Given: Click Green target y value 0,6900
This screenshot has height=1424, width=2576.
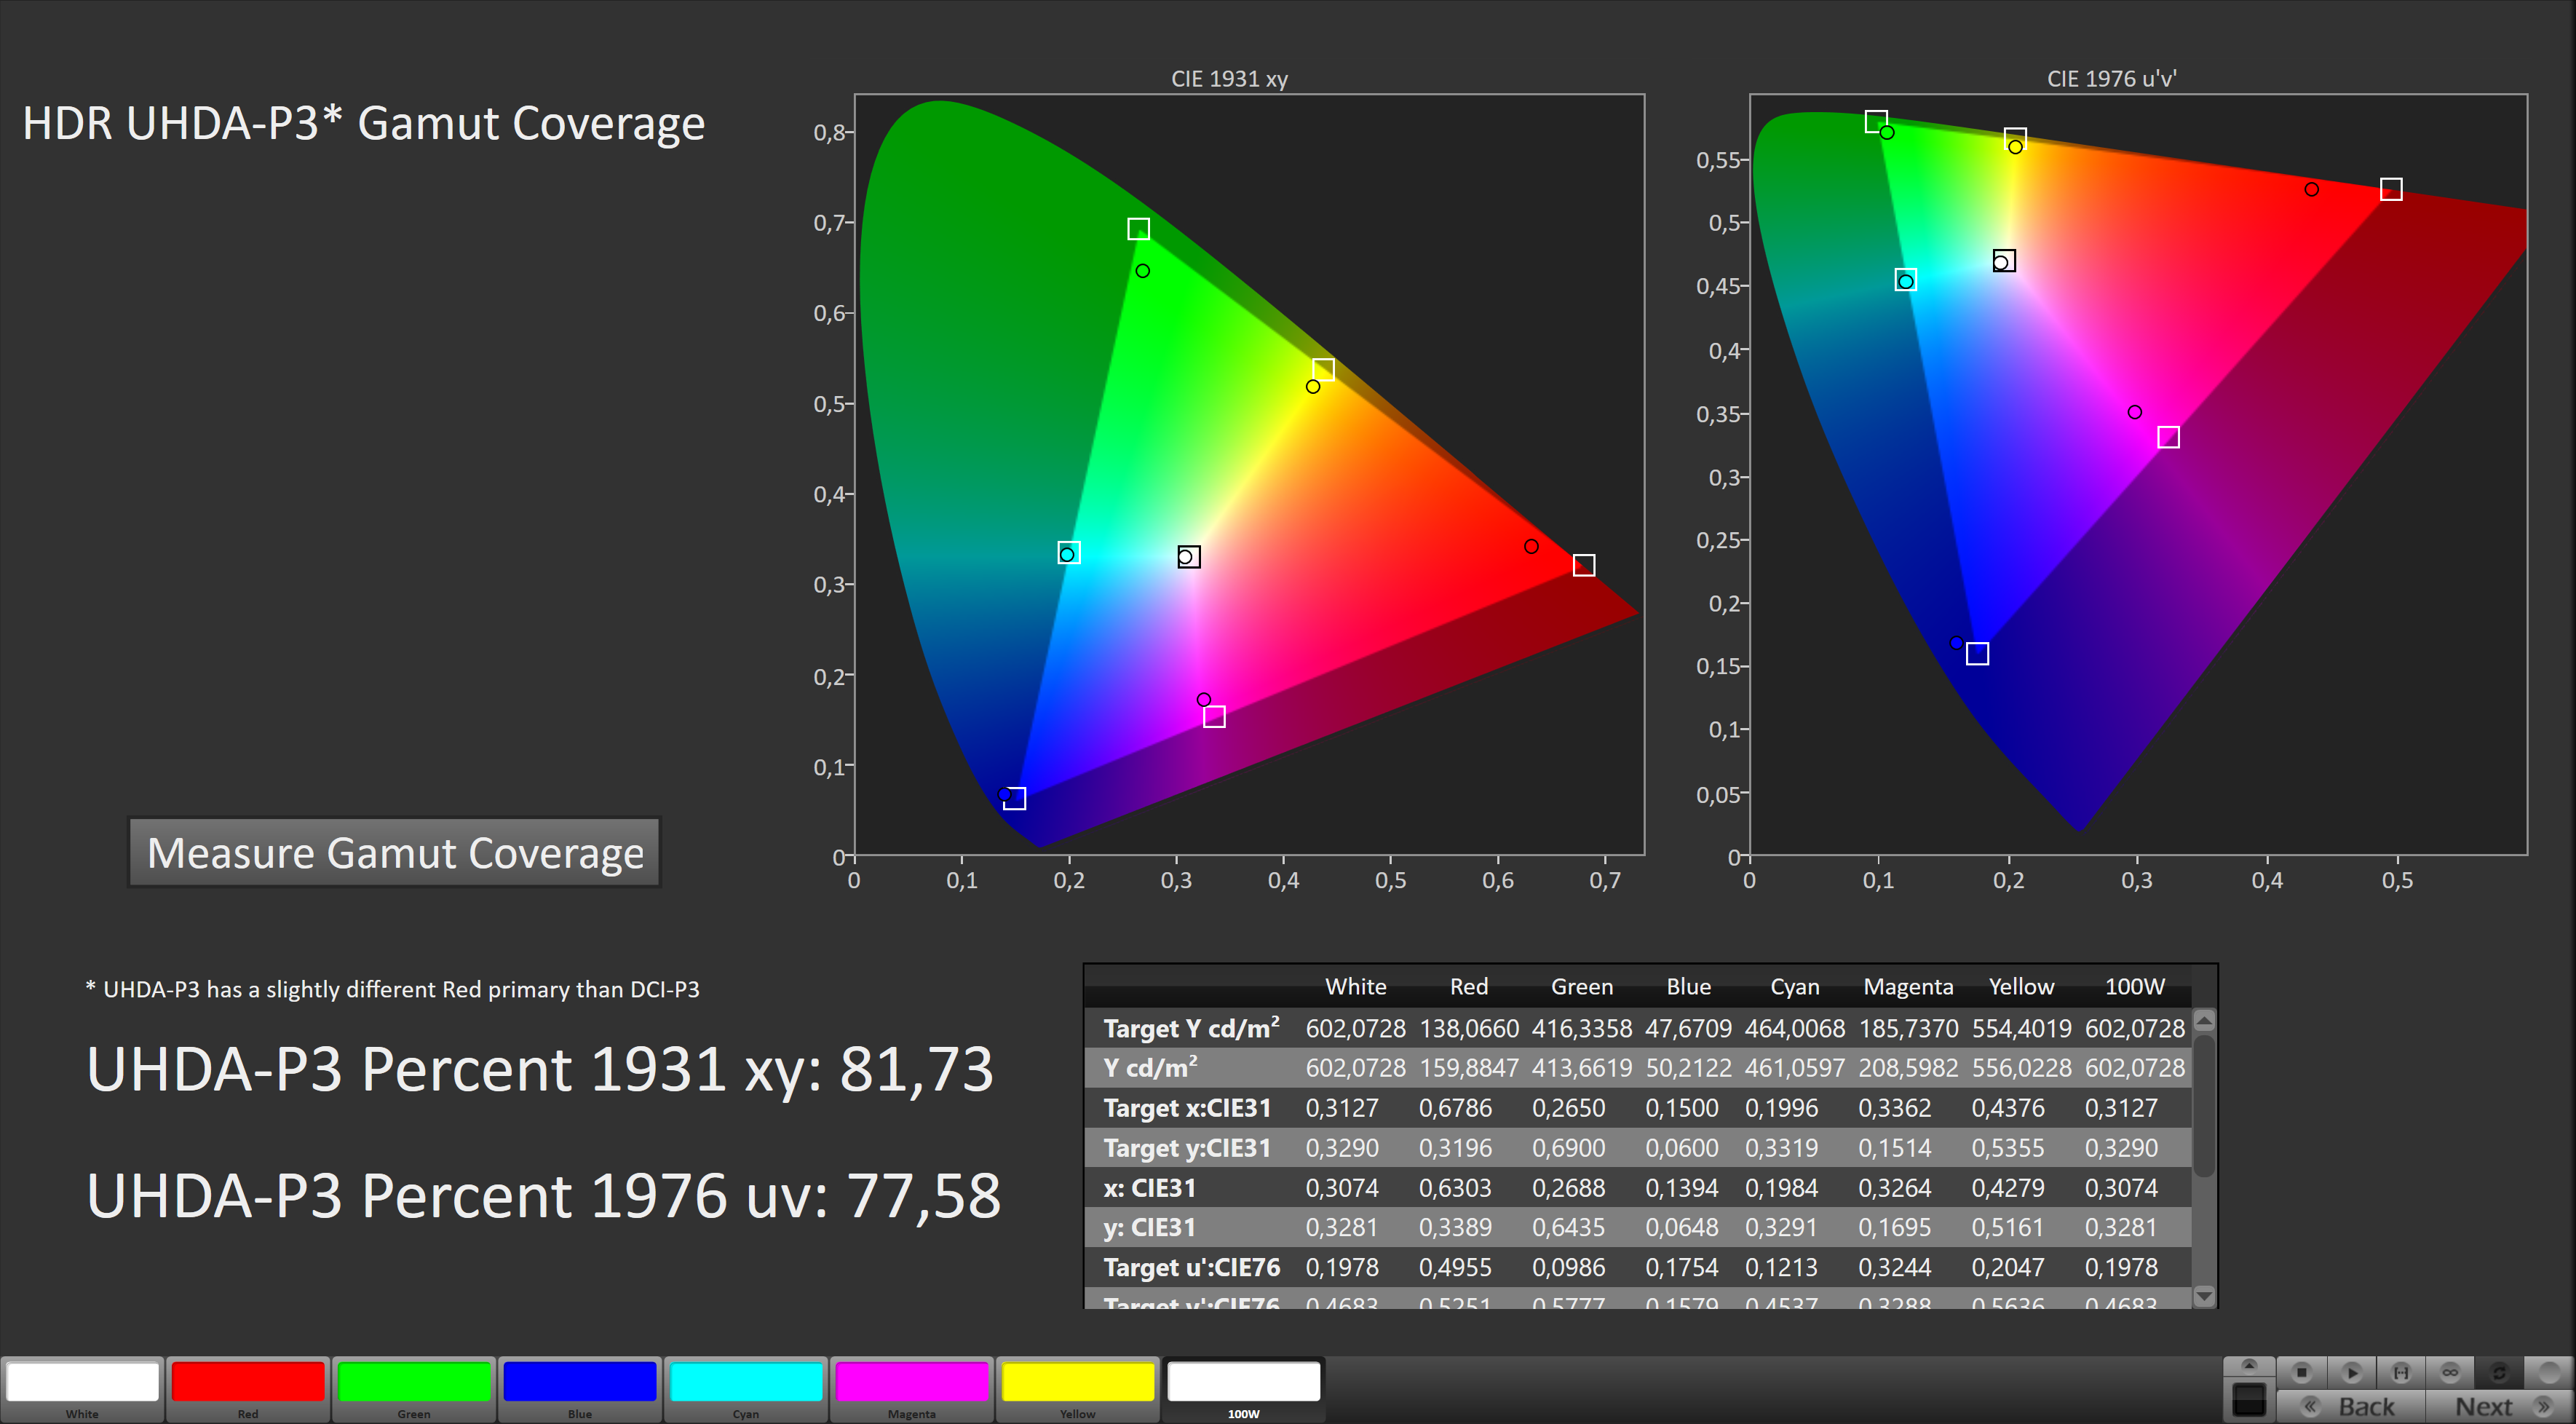Looking at the screenshot, I should point(1568,1148).
